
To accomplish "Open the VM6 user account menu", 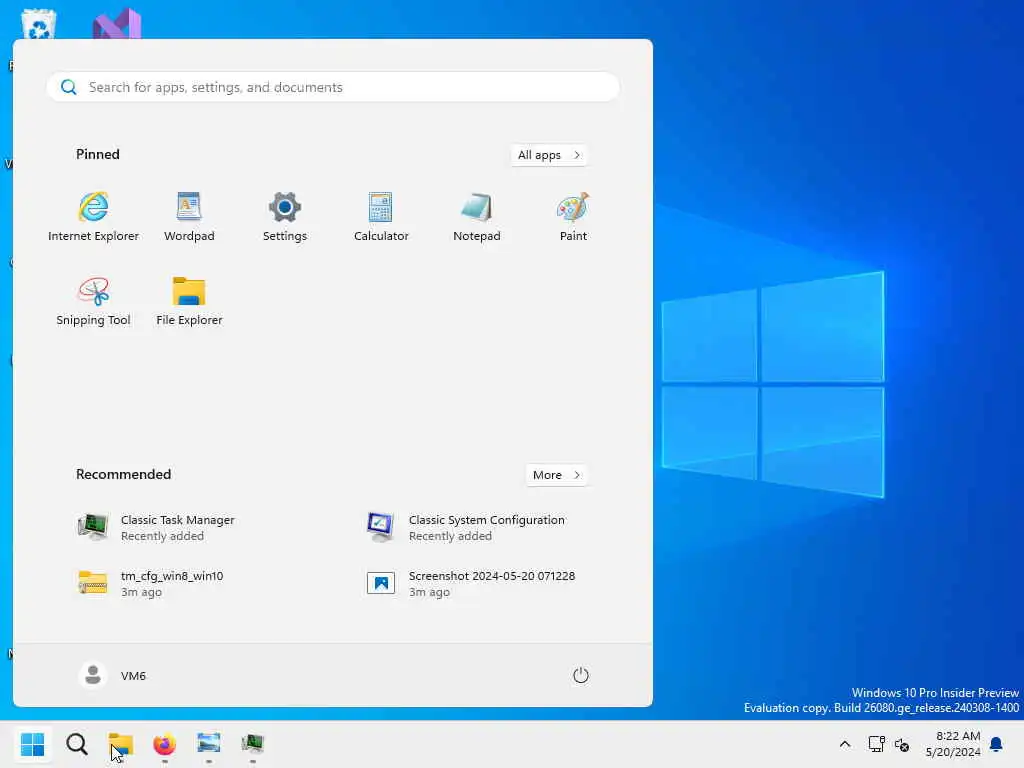I will [112, 675].
